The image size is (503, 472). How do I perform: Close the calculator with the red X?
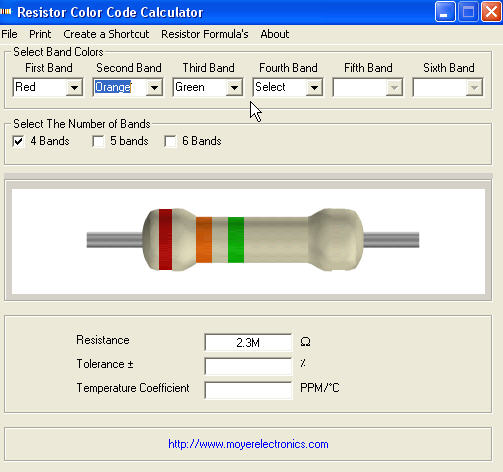pos(491,12)
